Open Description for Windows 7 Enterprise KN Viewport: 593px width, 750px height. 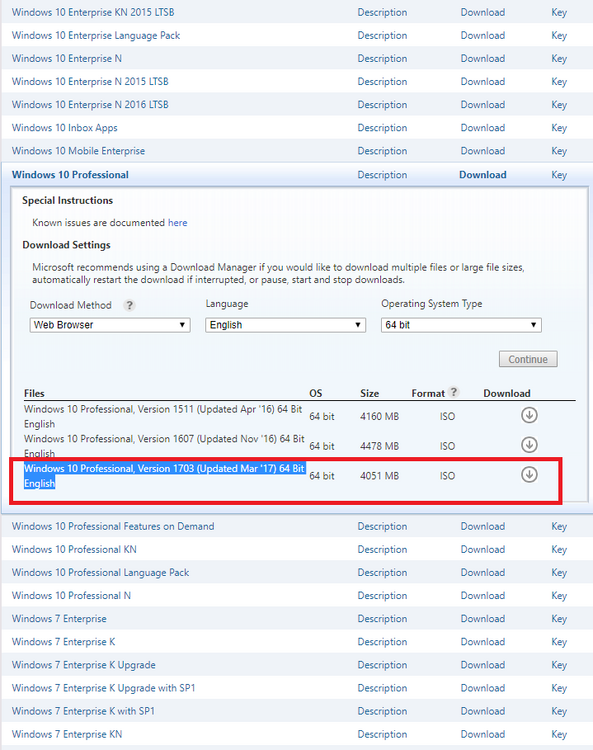(x=382, y=734)
